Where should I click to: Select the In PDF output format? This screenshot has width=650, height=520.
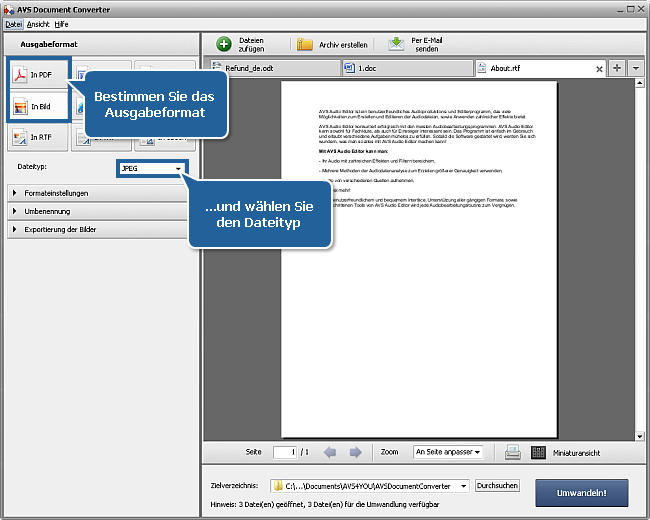pos(38,75)
